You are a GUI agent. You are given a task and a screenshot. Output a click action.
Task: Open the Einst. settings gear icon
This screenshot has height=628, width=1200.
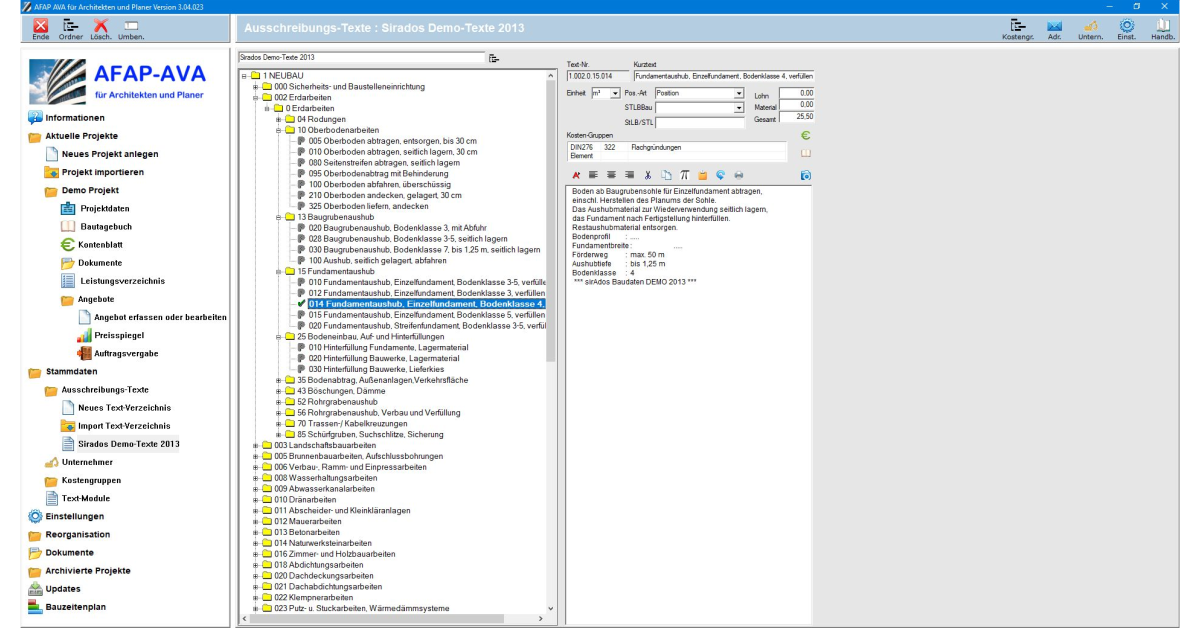click(1126, 25)
